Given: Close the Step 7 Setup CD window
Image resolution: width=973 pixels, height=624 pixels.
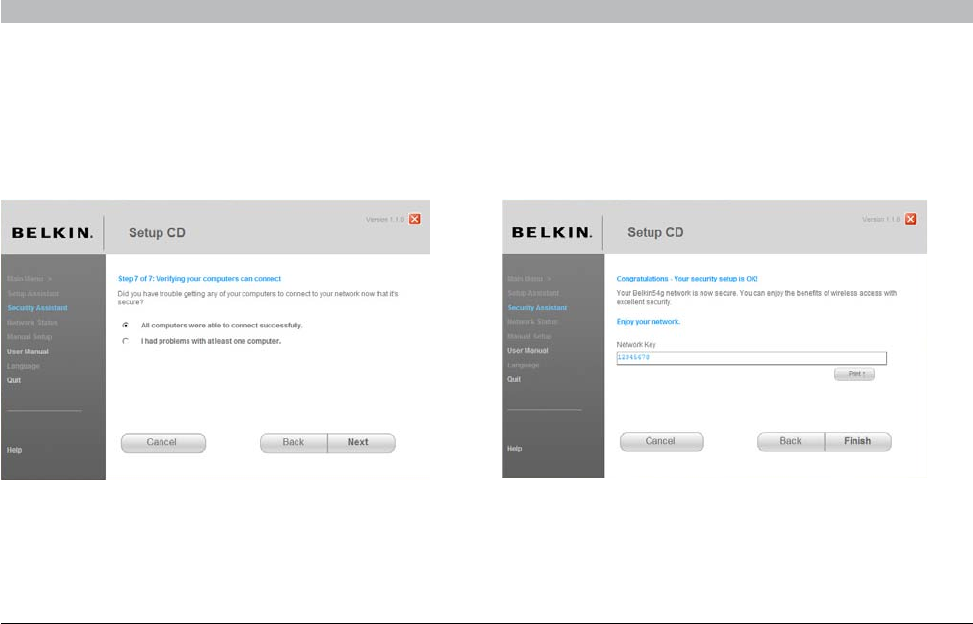Looking at the screenshot, I should pyautogui.click(x=415, y=219).
